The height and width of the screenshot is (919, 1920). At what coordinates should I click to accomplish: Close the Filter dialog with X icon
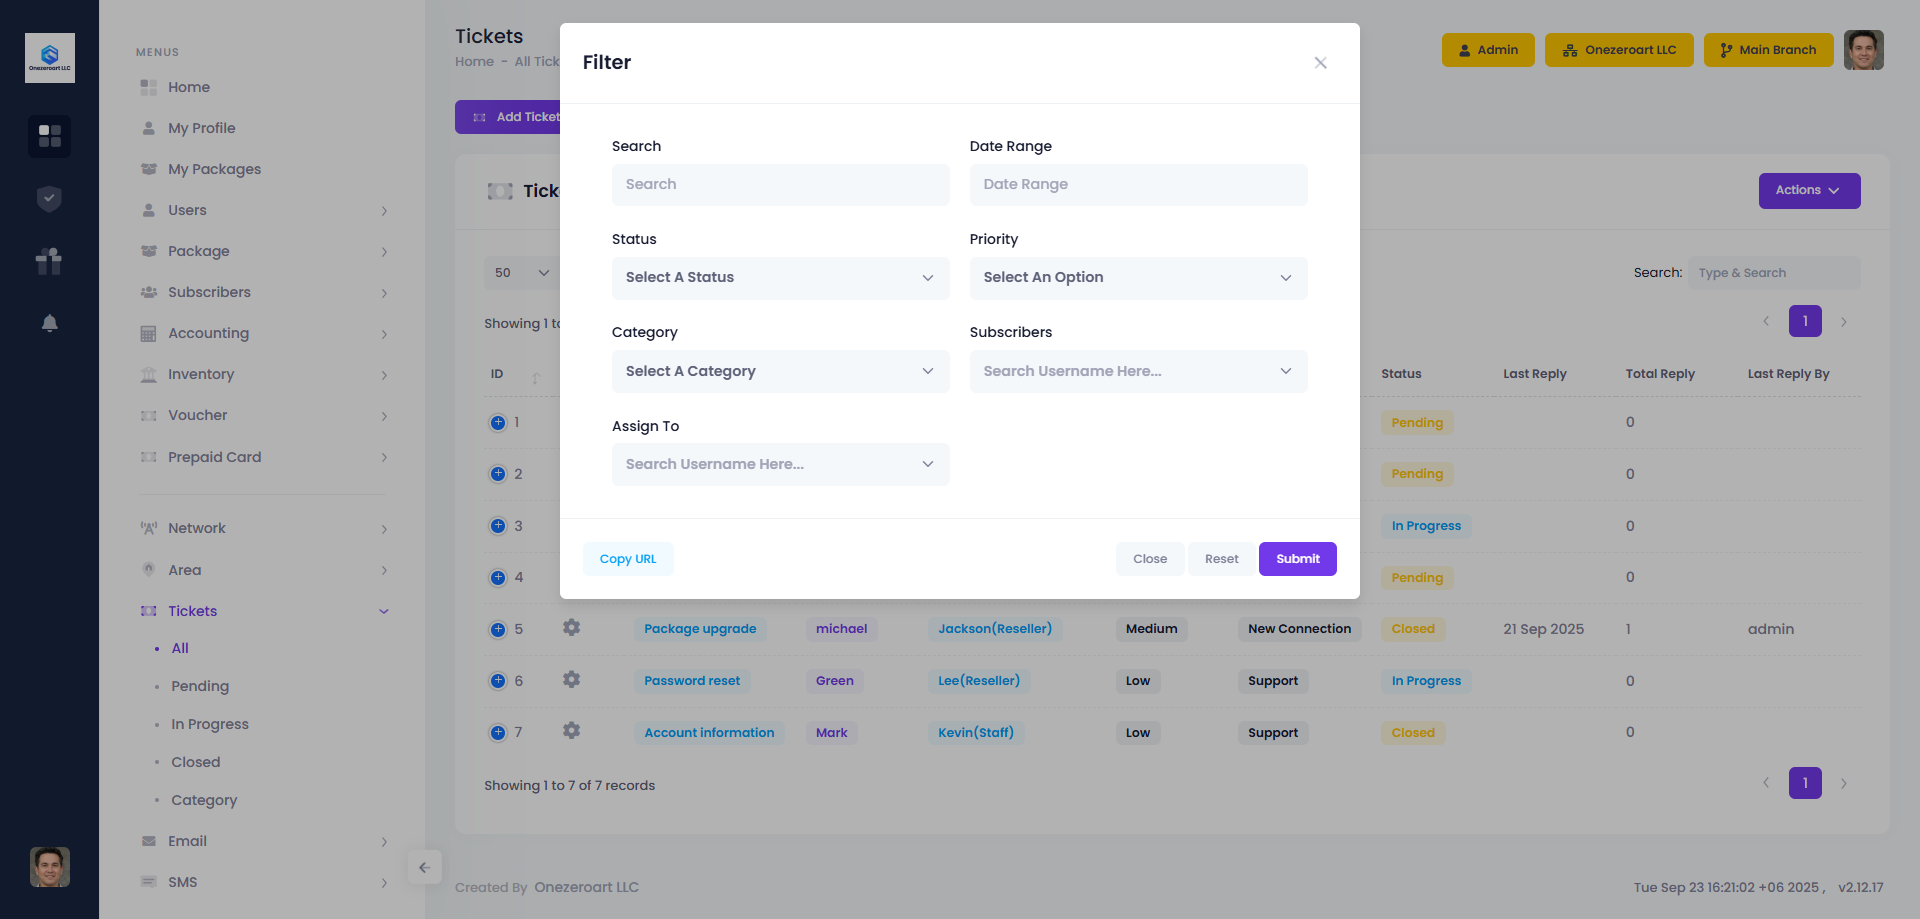(x=1320, y=63)
